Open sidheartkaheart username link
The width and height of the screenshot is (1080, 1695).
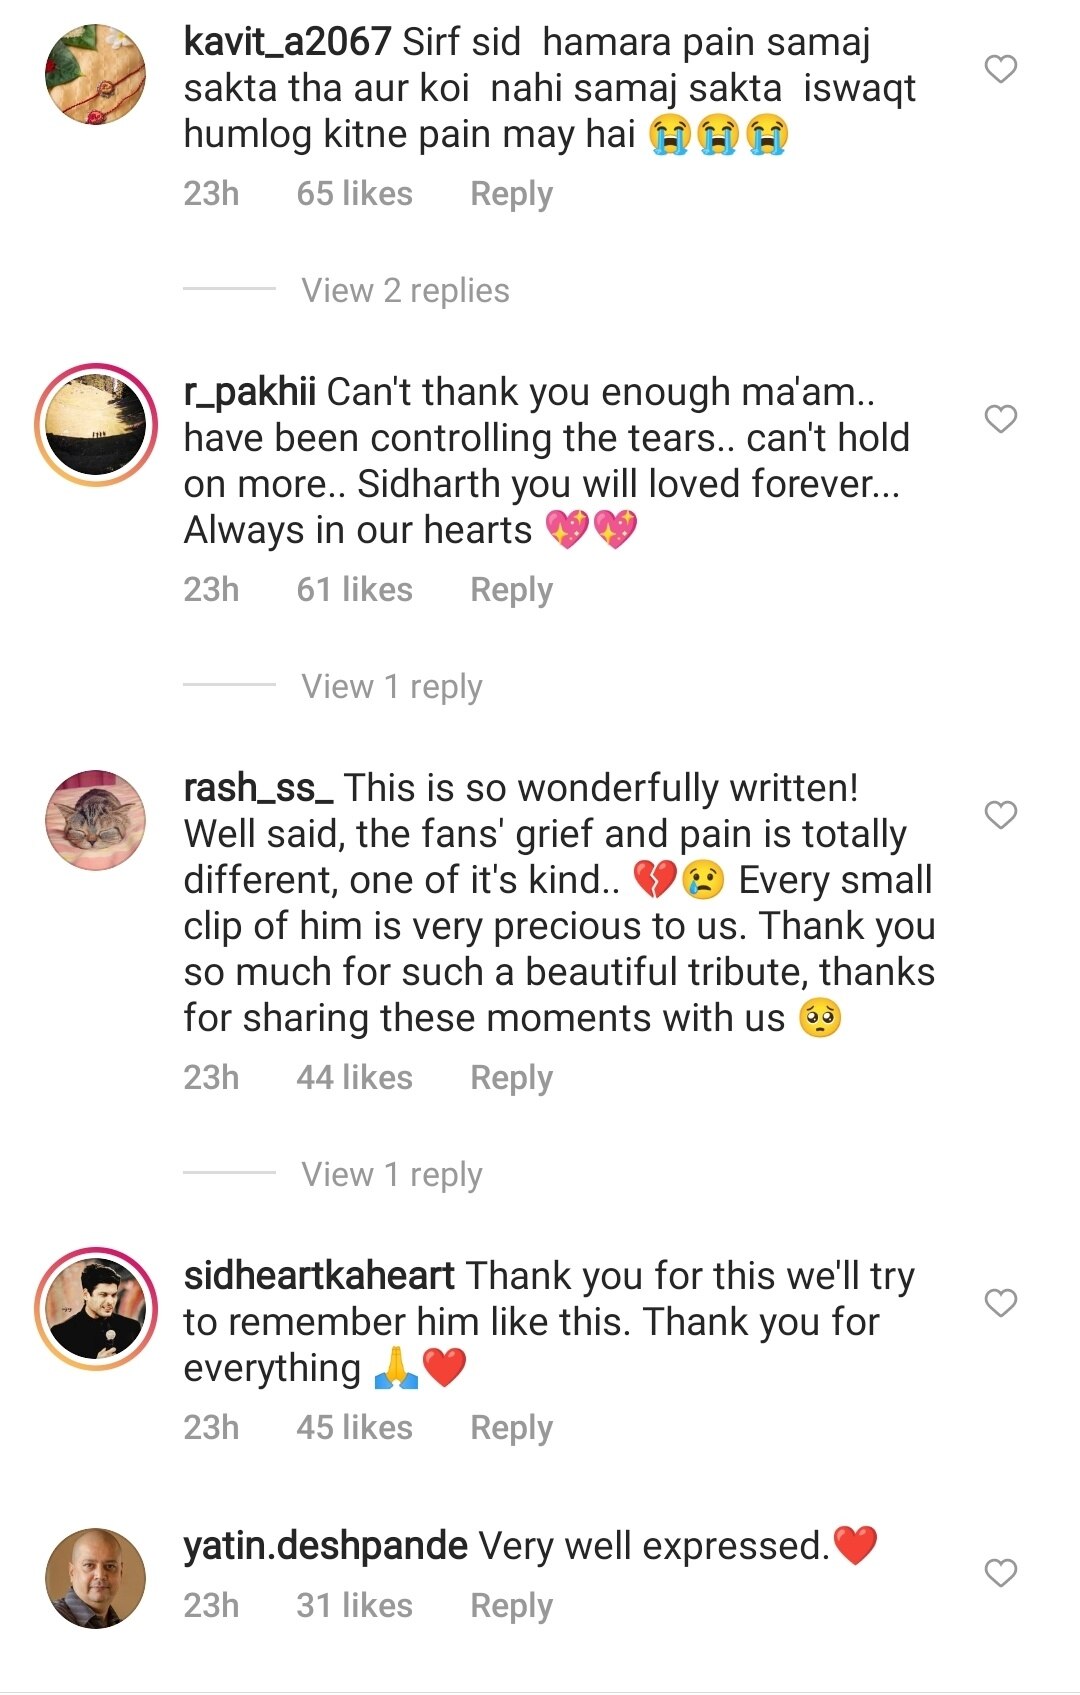click(x=319, y=1276)
